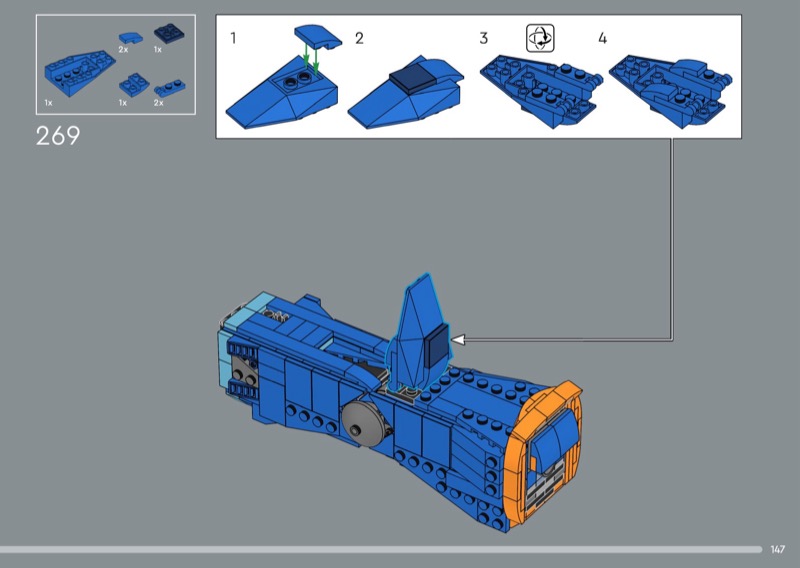Screen dimensions: 800x568
Task: Click the light blue rear section of ship
Action: (245, 312)
